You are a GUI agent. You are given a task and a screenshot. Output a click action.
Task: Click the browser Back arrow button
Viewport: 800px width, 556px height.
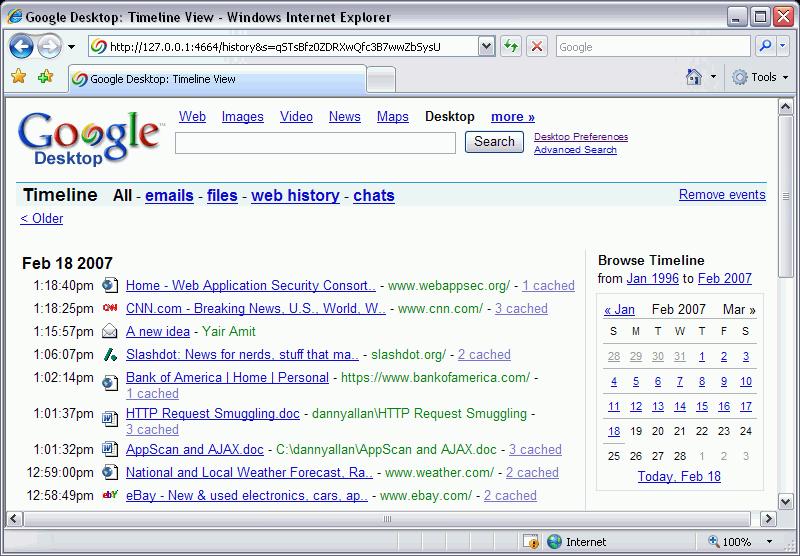pos(21,47)
